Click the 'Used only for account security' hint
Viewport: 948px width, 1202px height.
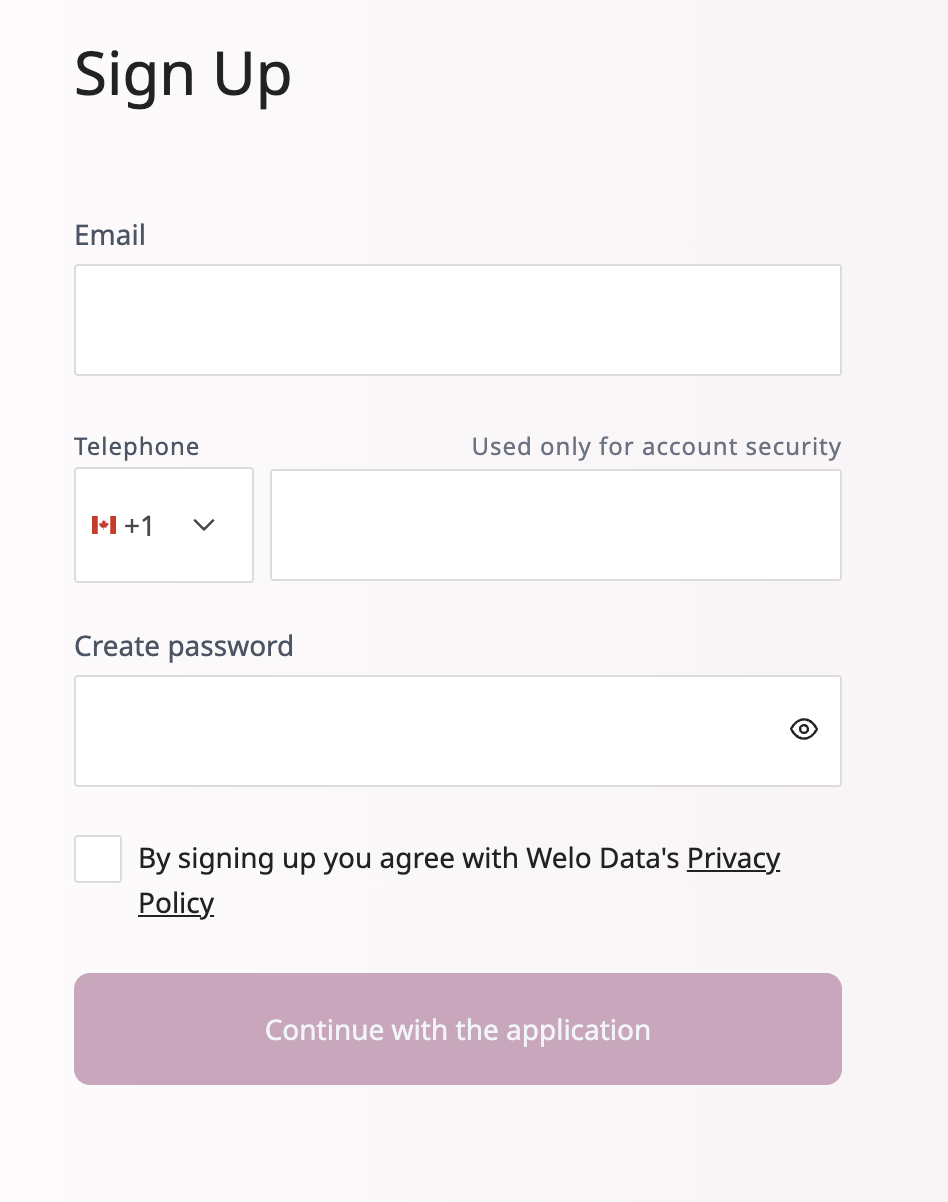(x=656, y=446)
